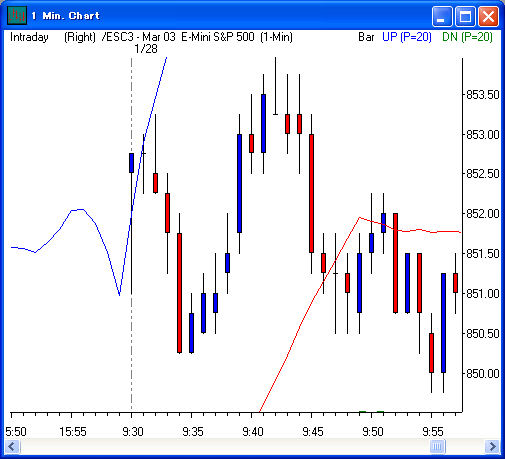Click the horizontal scrollbar thumb
Image resolution: width=505 pixels, height=459 pixels.
click(437, 446)
